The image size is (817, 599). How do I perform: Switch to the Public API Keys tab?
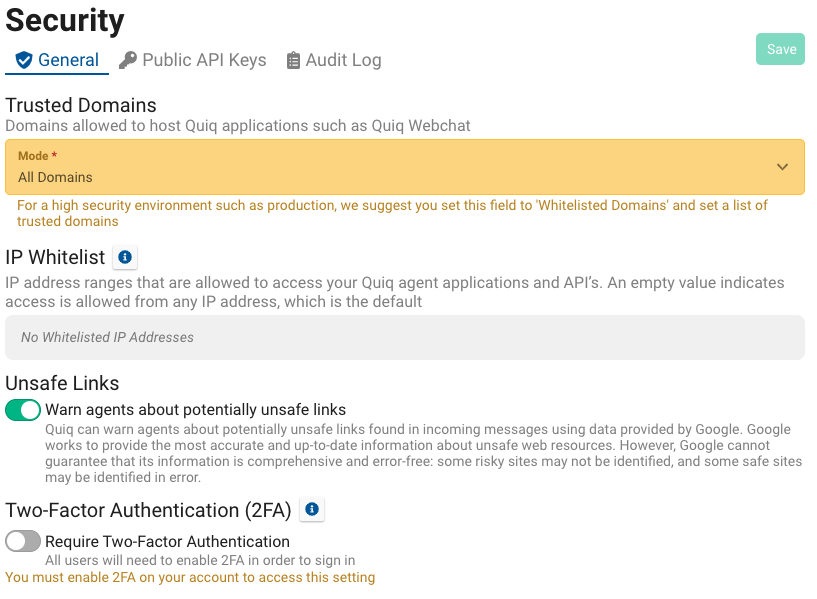pyautogui.click(x=192, y=60)
